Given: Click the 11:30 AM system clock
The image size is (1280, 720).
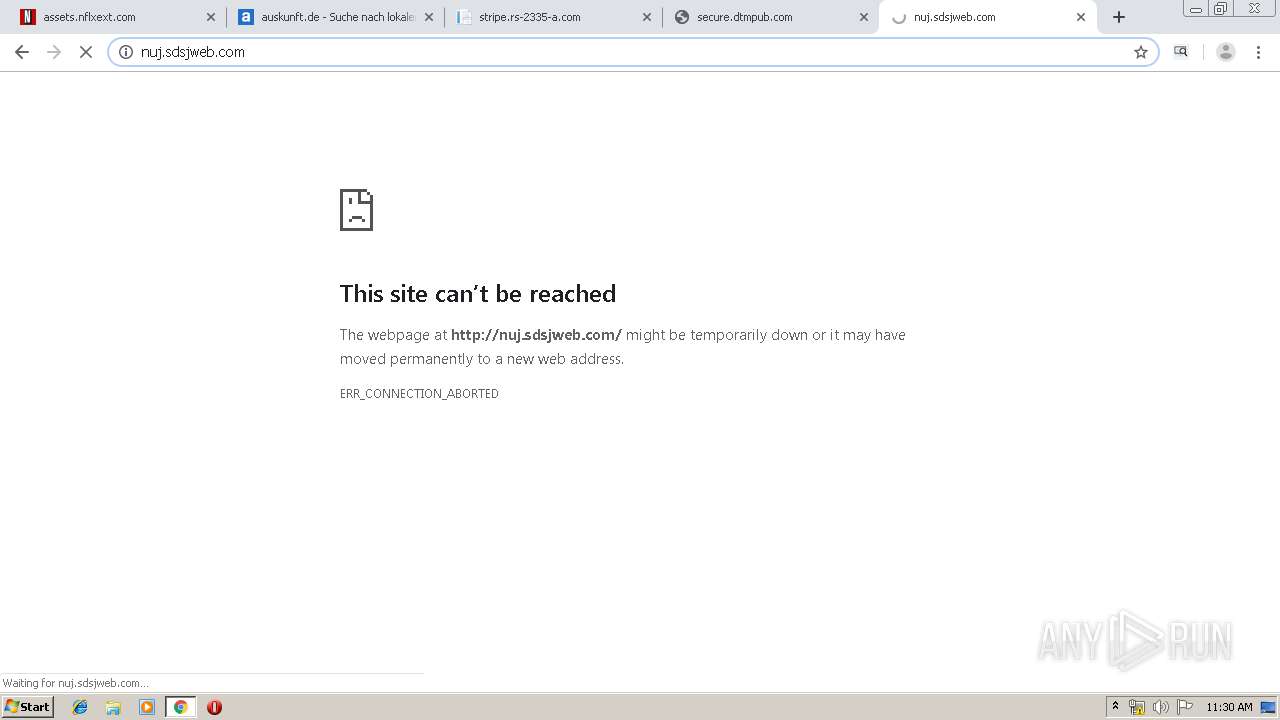Looking at the screenshot, I should pyautogui.click(x=1229, y=707).
